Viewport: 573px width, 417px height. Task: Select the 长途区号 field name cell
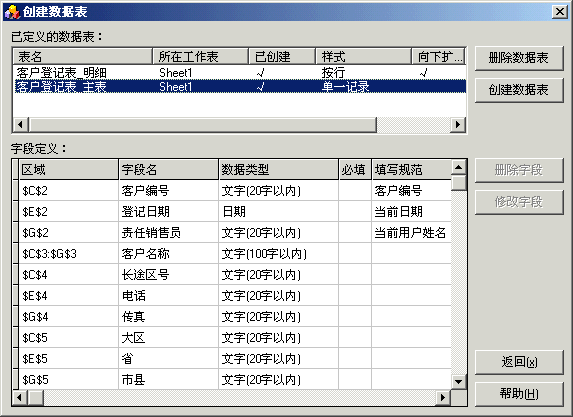pyautogui.click(x=169, y=275)
